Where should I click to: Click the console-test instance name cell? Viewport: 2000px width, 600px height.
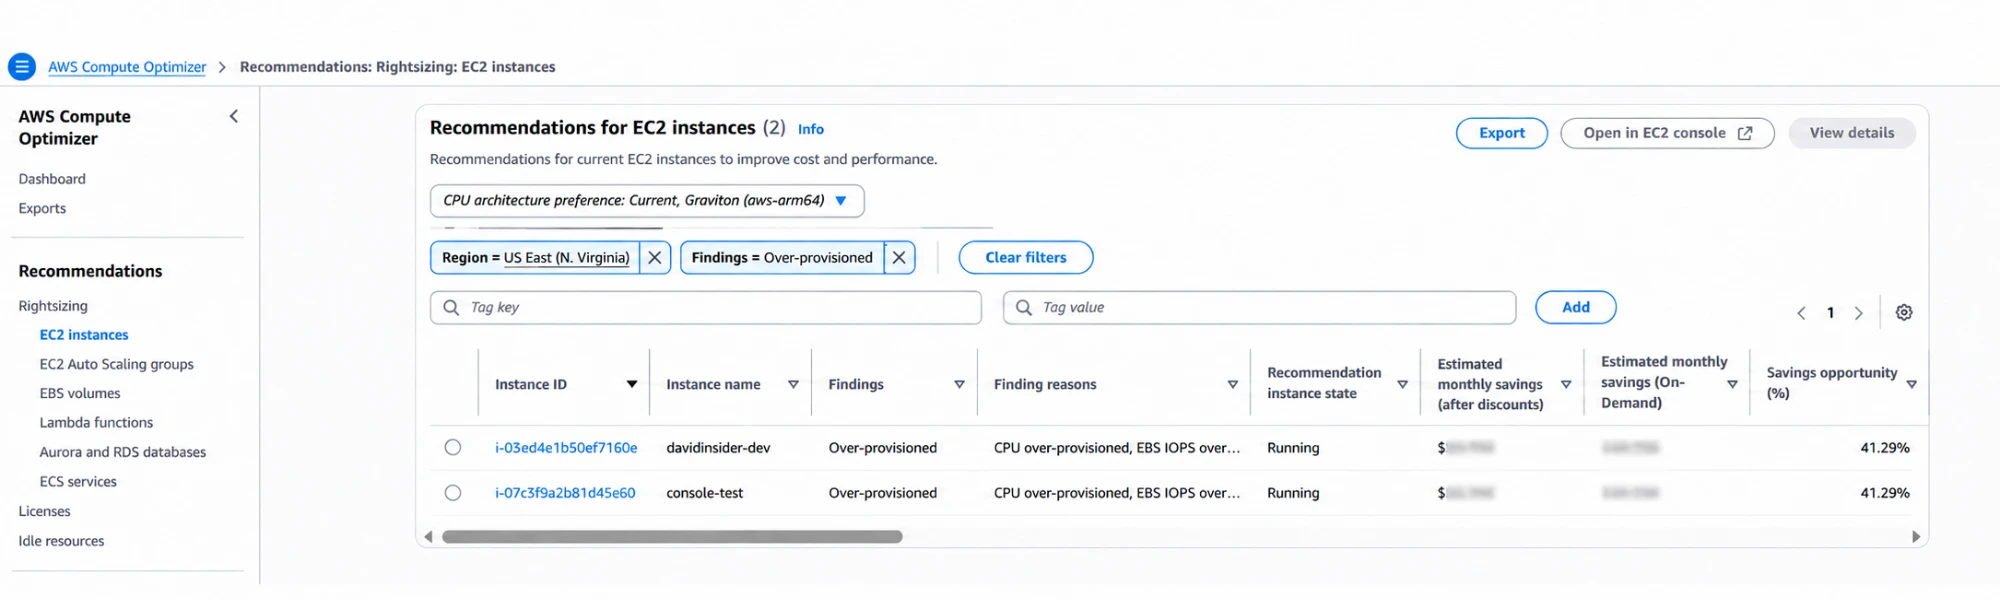pyautogui.click(x=705, y=492)
